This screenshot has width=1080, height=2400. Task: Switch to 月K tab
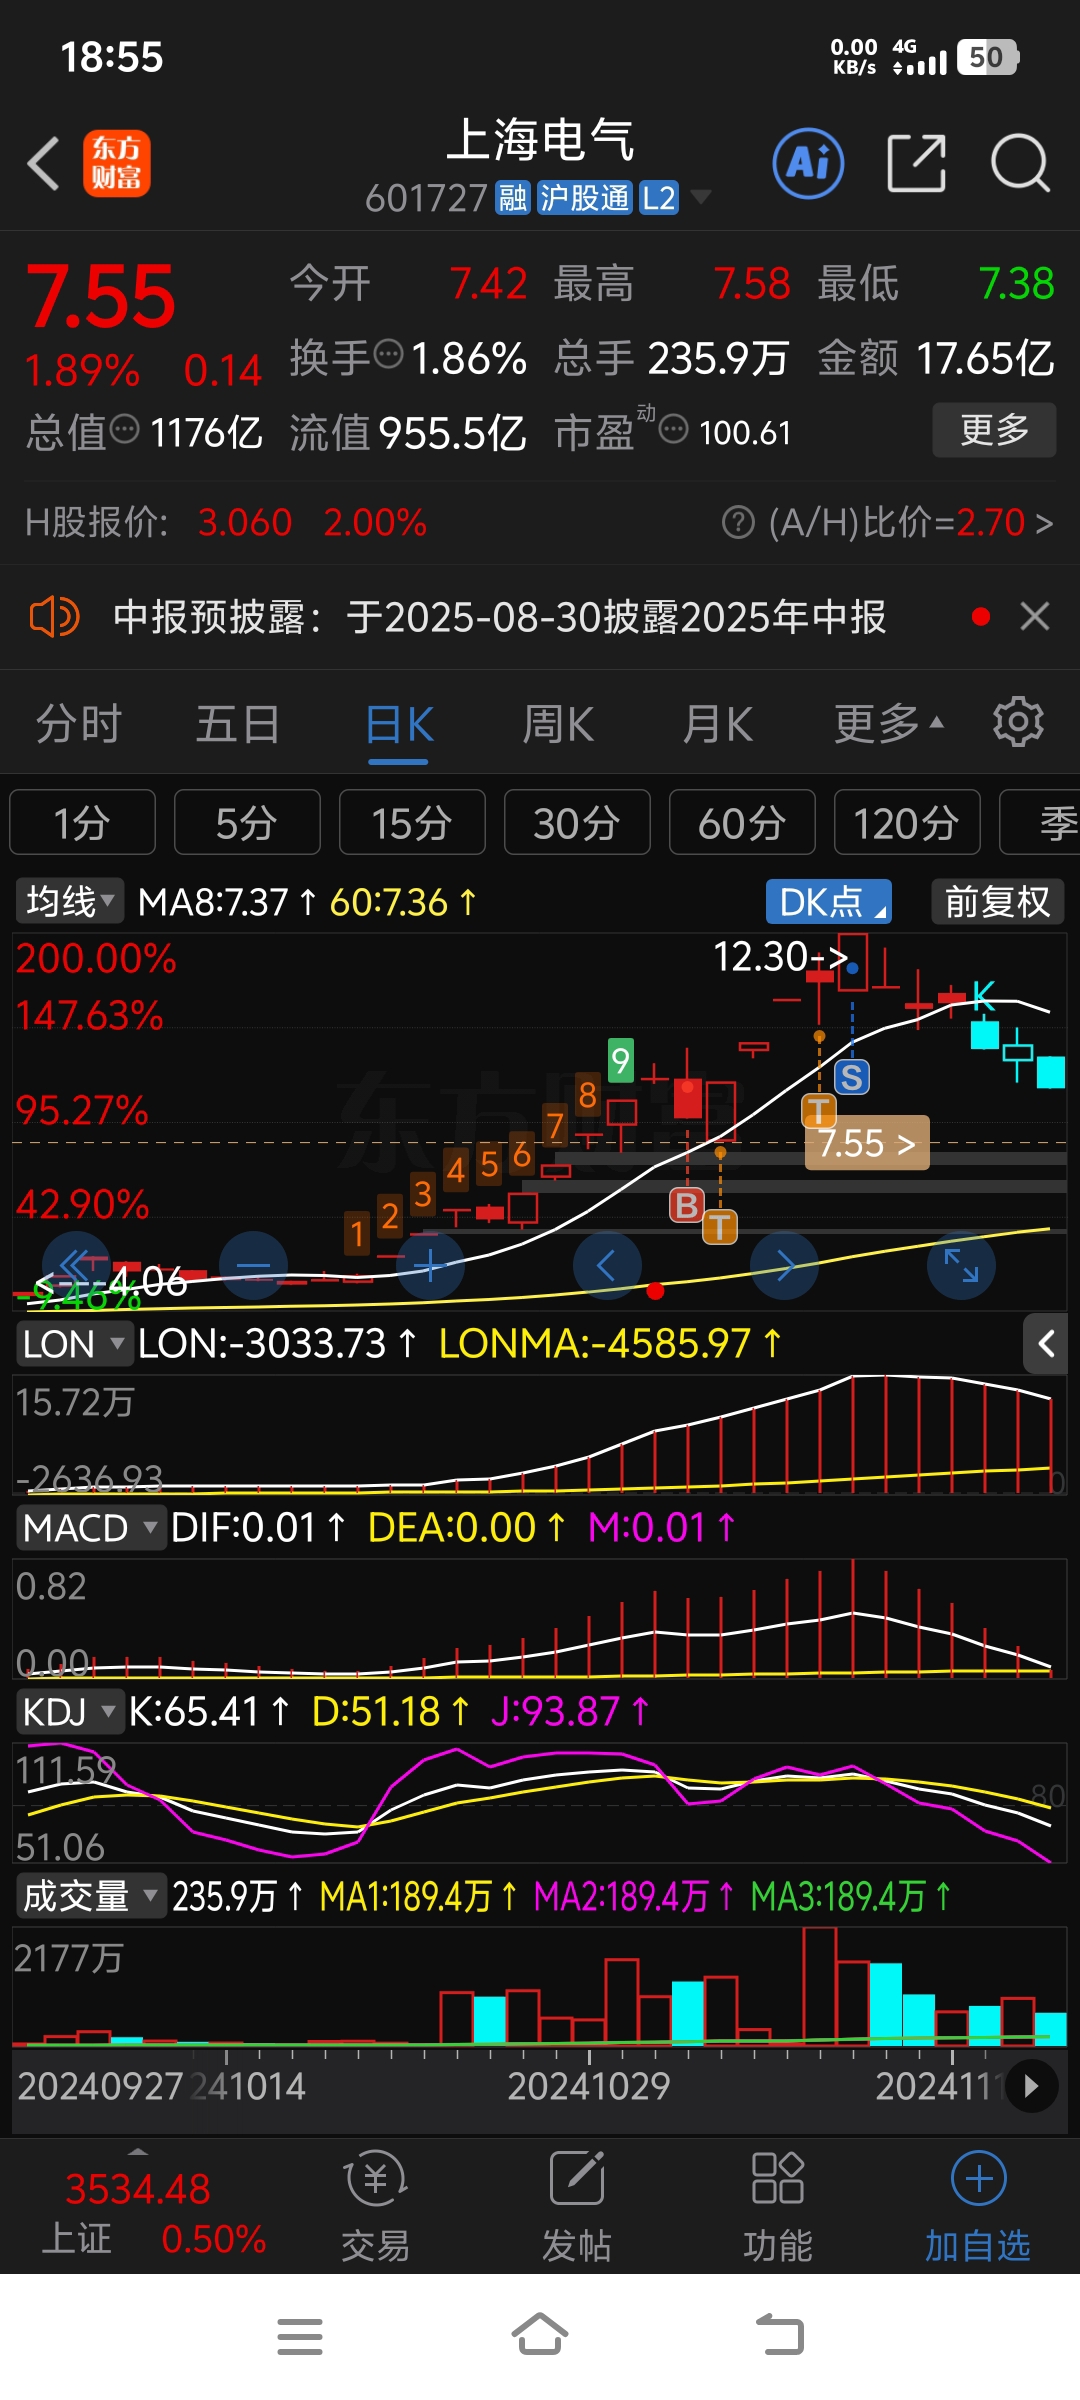(x=717, y=723)
